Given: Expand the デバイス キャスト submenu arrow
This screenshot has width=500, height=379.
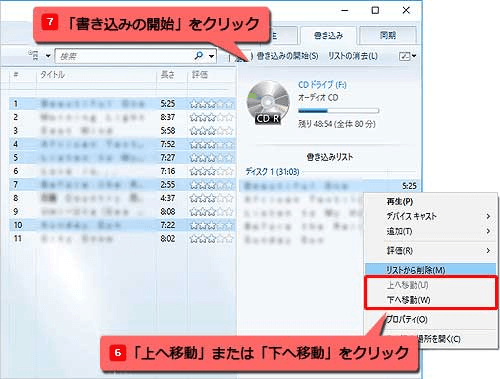Looking at the screenshot, I should [x=488, y=216].
